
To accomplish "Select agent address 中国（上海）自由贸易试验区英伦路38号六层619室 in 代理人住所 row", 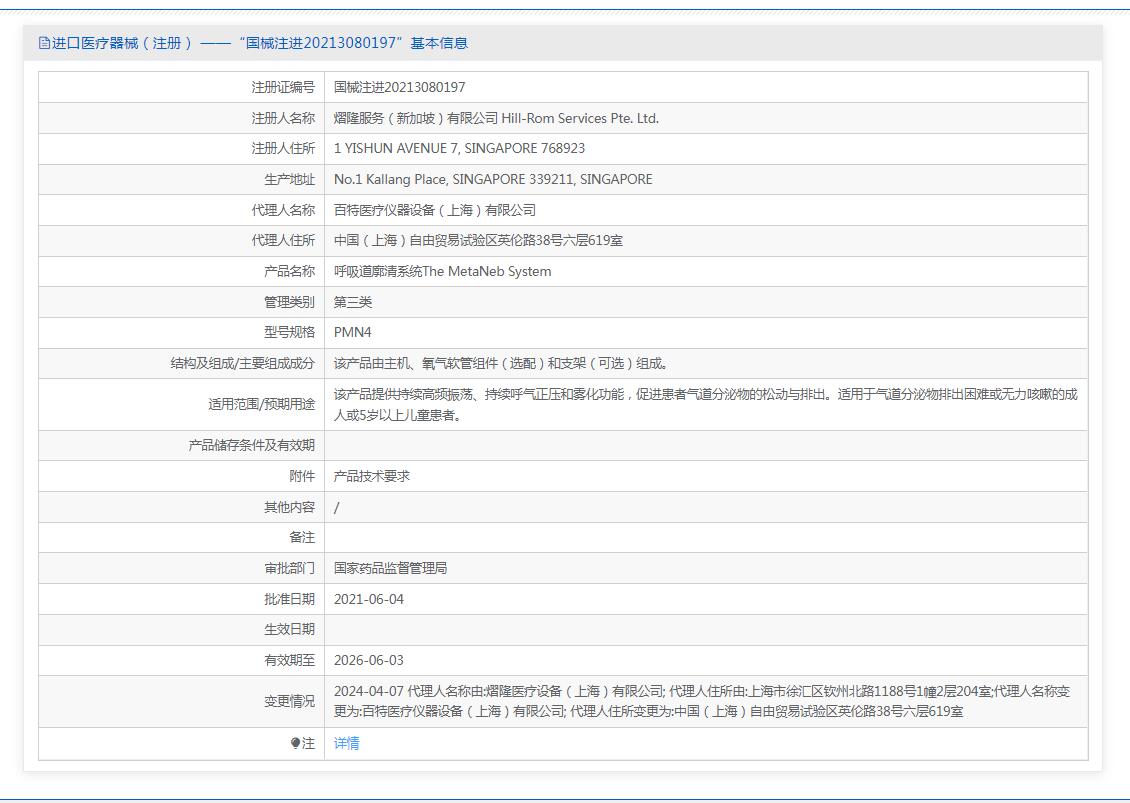I will pyautogui.click(x=478, y=241).
